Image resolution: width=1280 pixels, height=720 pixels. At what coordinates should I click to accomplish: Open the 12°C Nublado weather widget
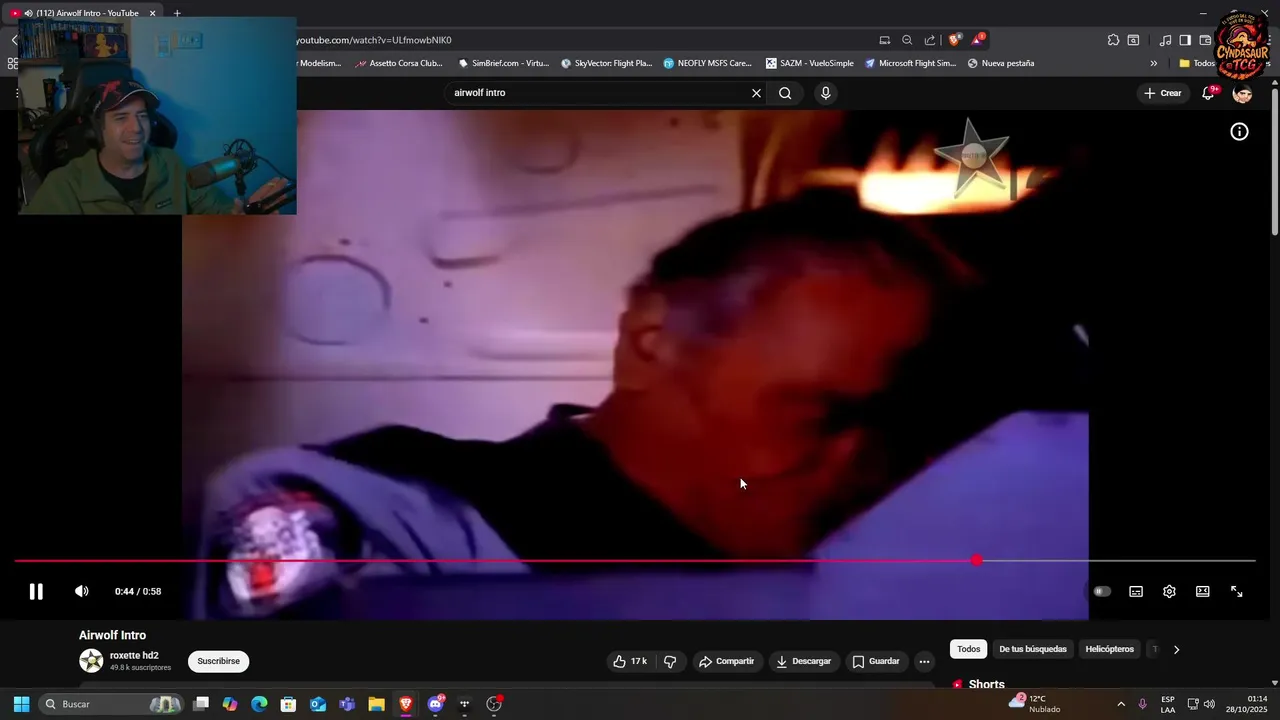(1035, 704)
